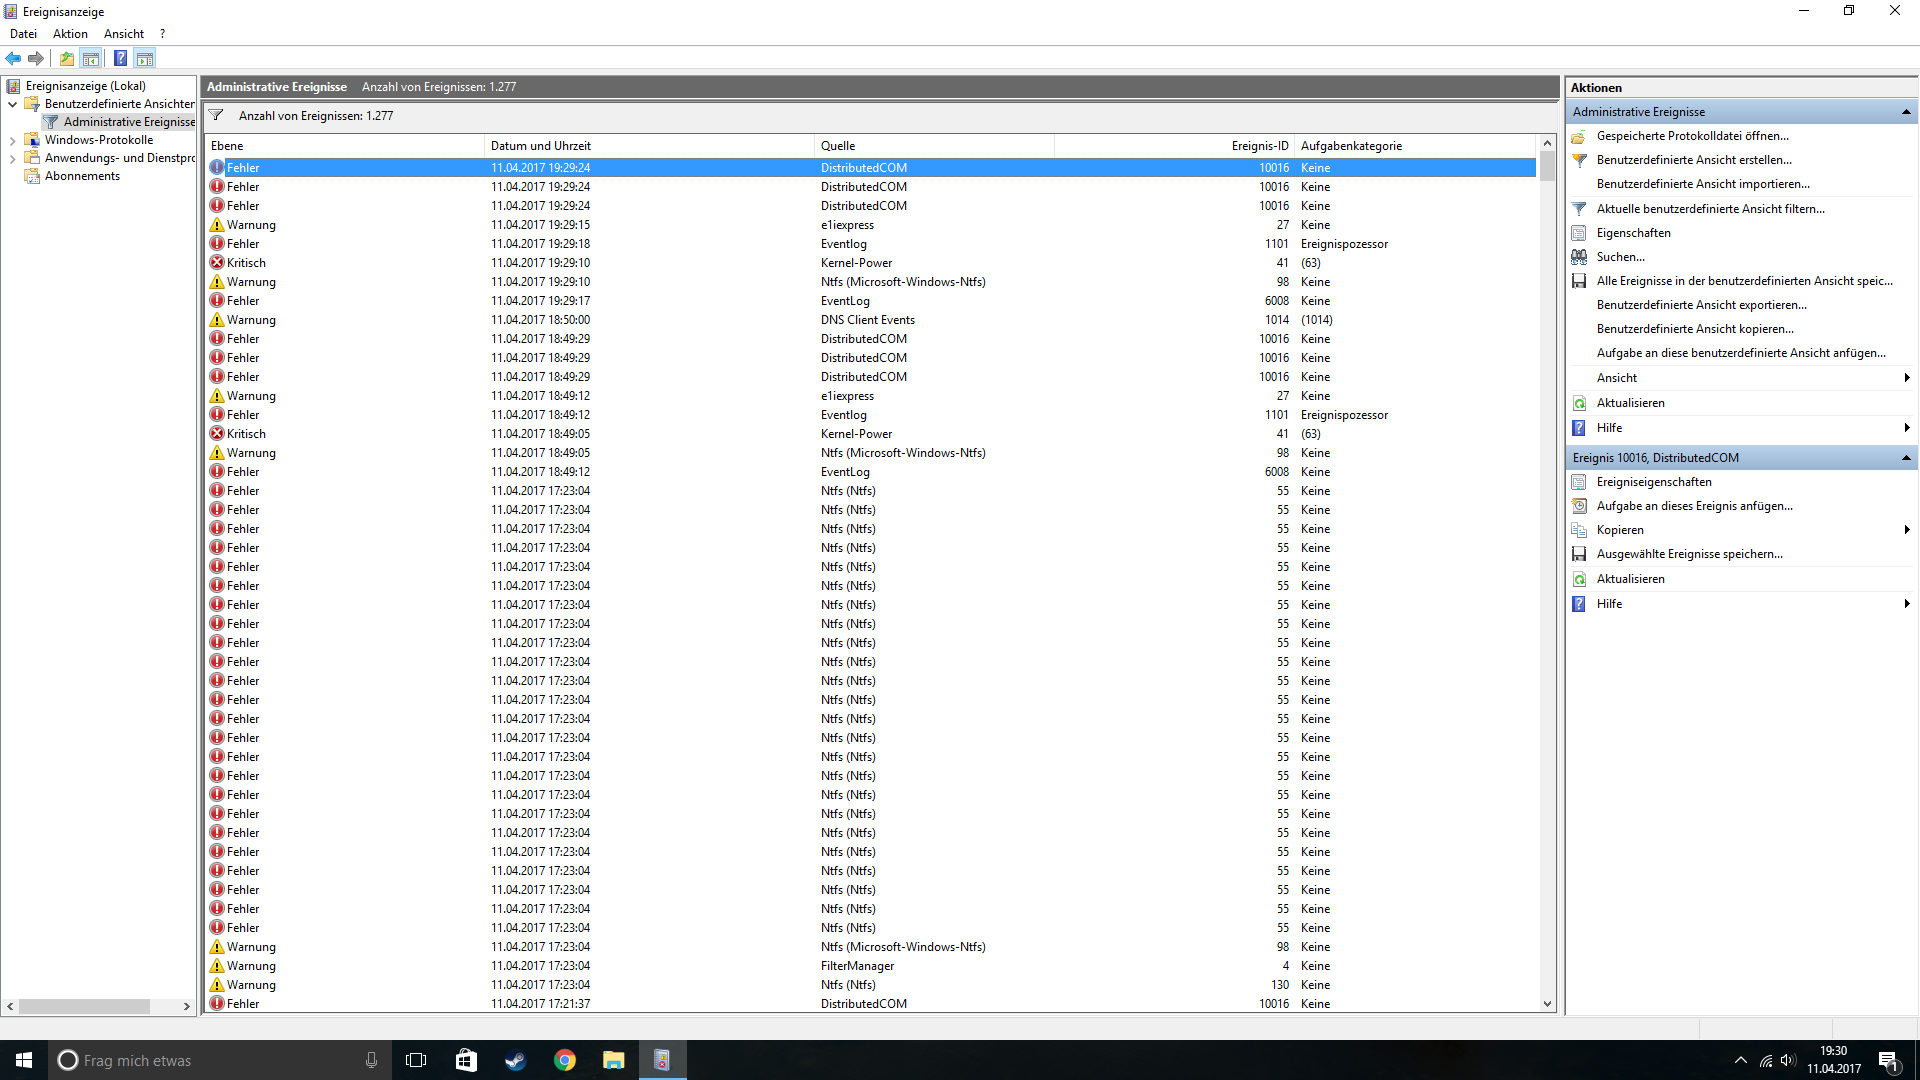Click 'Ausgewählte Ereignisse speichern...' action

point(1689,554)
